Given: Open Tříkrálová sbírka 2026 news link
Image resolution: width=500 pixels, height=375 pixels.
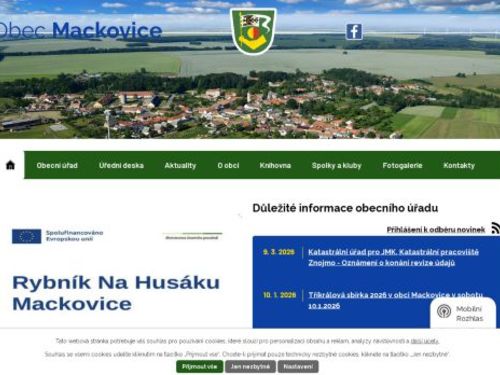Looking at the screenshot, I should pos(395,300).
